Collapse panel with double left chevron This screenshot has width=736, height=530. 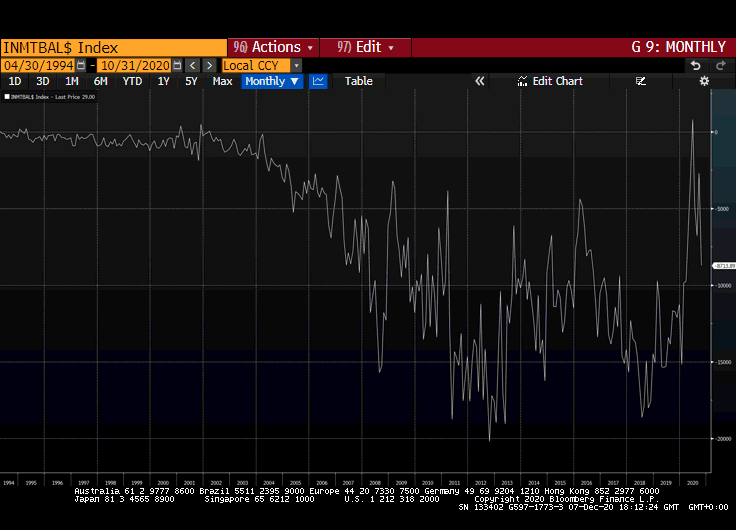click(x=480, y=81)
